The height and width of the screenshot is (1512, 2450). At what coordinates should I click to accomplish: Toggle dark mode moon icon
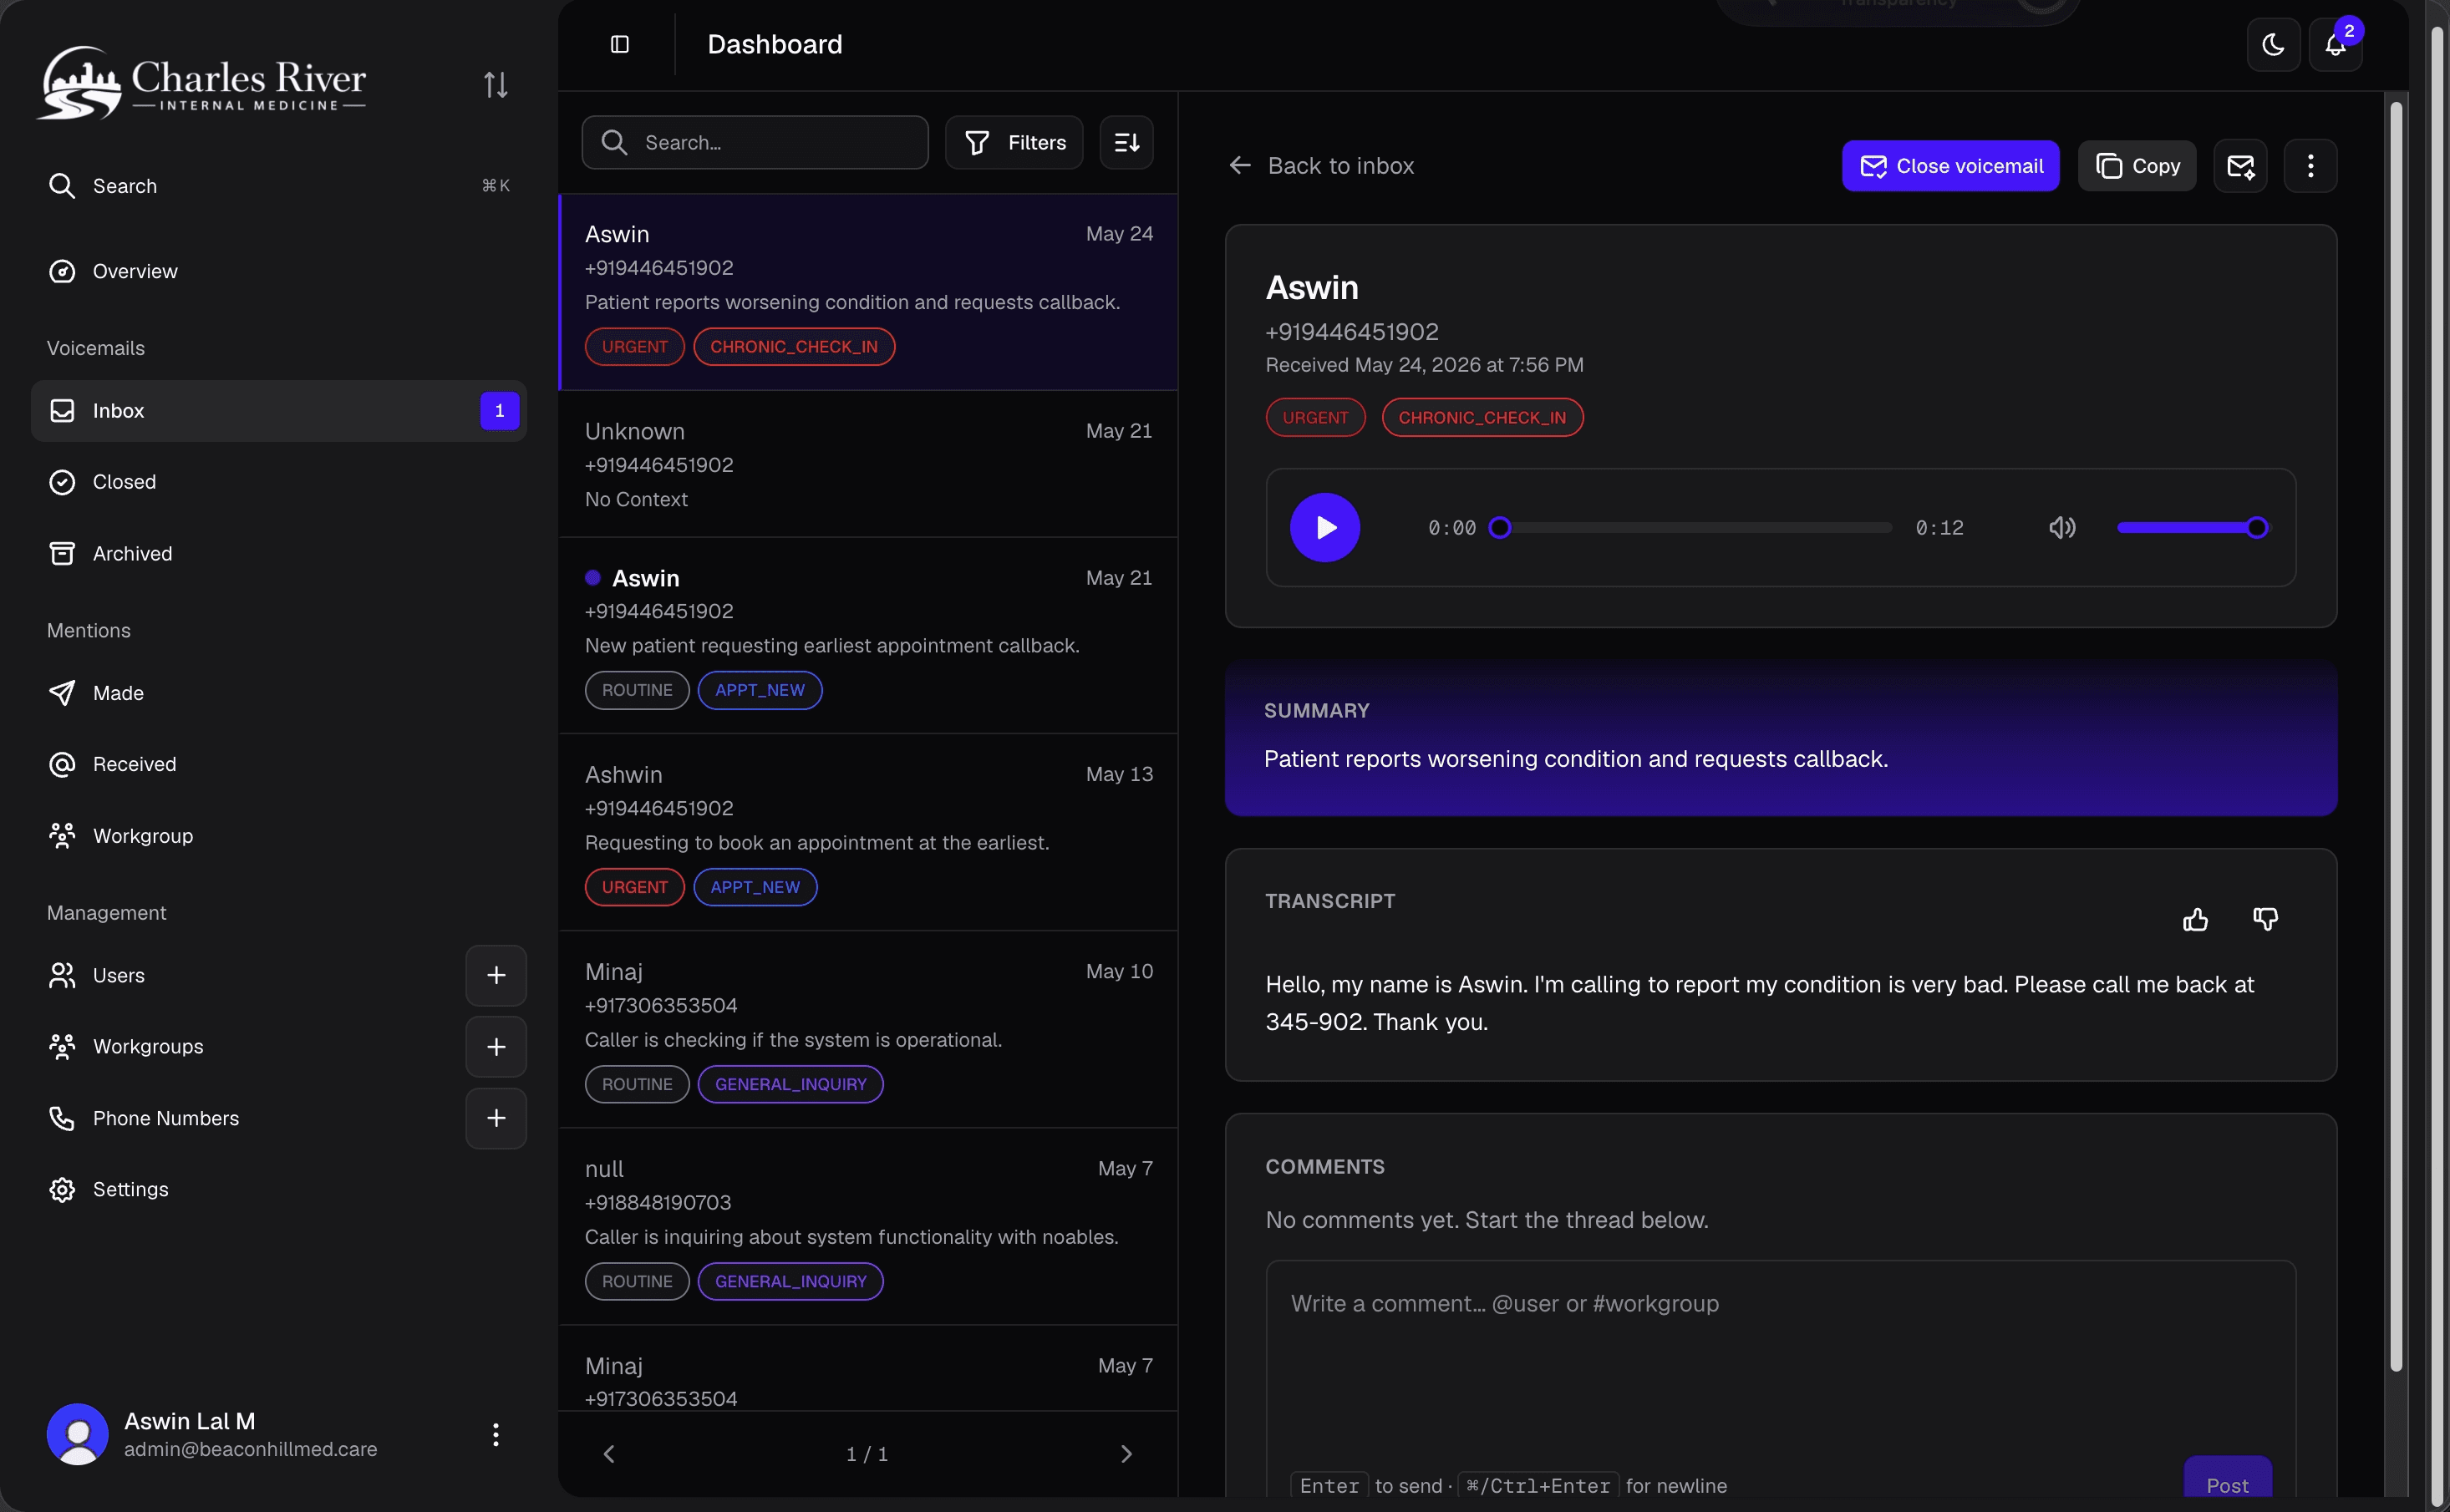[x=2272, y=44]
